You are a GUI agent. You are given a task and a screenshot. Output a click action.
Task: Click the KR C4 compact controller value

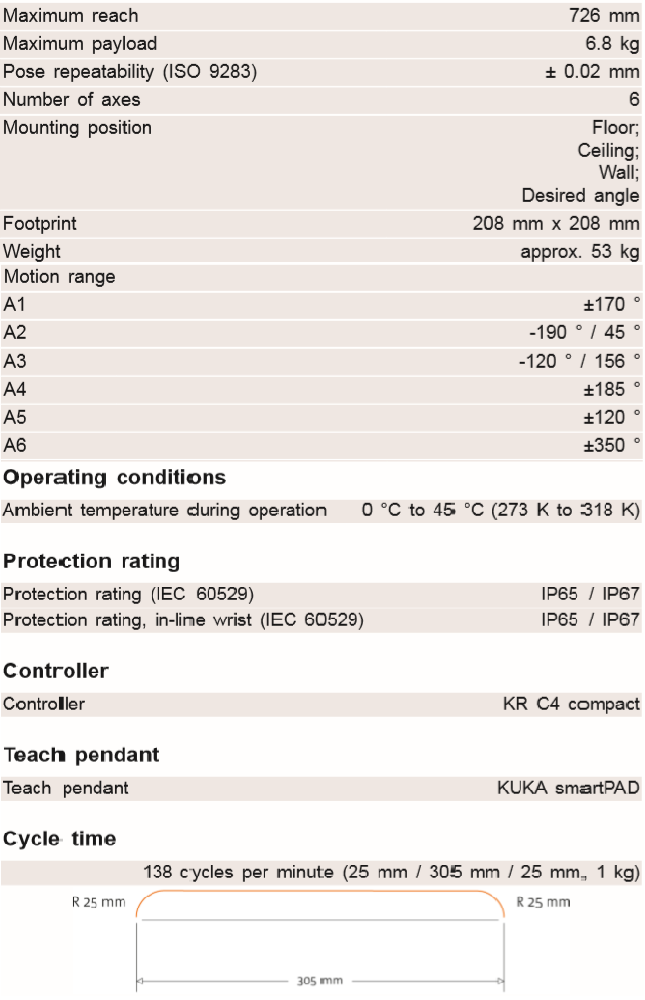click(571, 704)
